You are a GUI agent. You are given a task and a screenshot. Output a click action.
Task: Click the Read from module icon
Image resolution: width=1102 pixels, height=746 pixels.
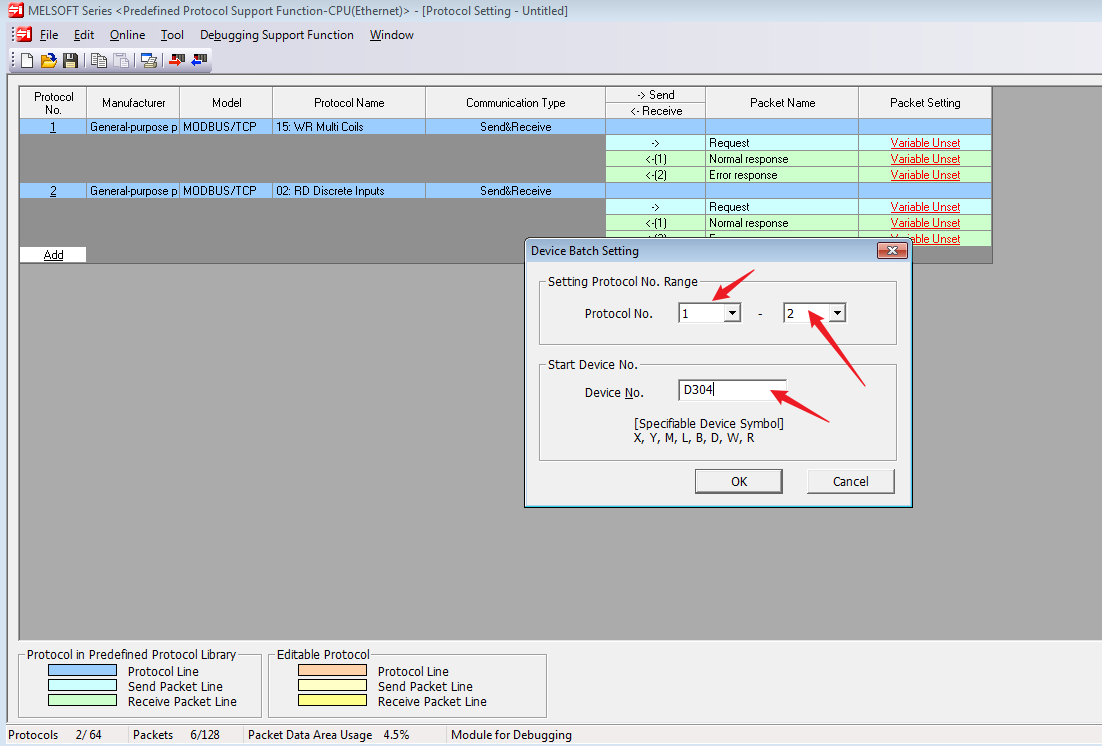pos(199,61)
